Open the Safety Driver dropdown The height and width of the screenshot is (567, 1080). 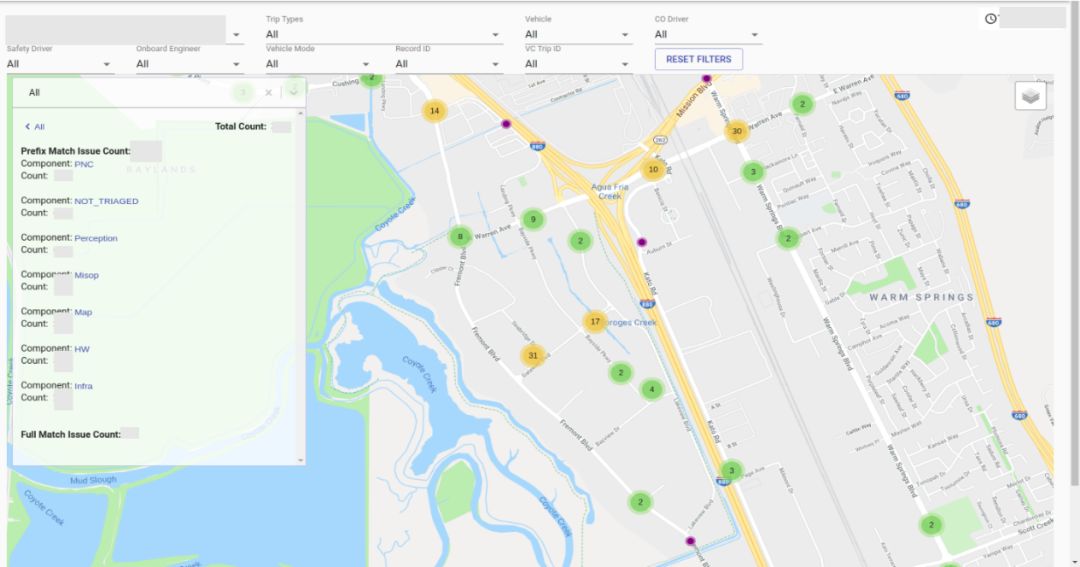[60, 64]
